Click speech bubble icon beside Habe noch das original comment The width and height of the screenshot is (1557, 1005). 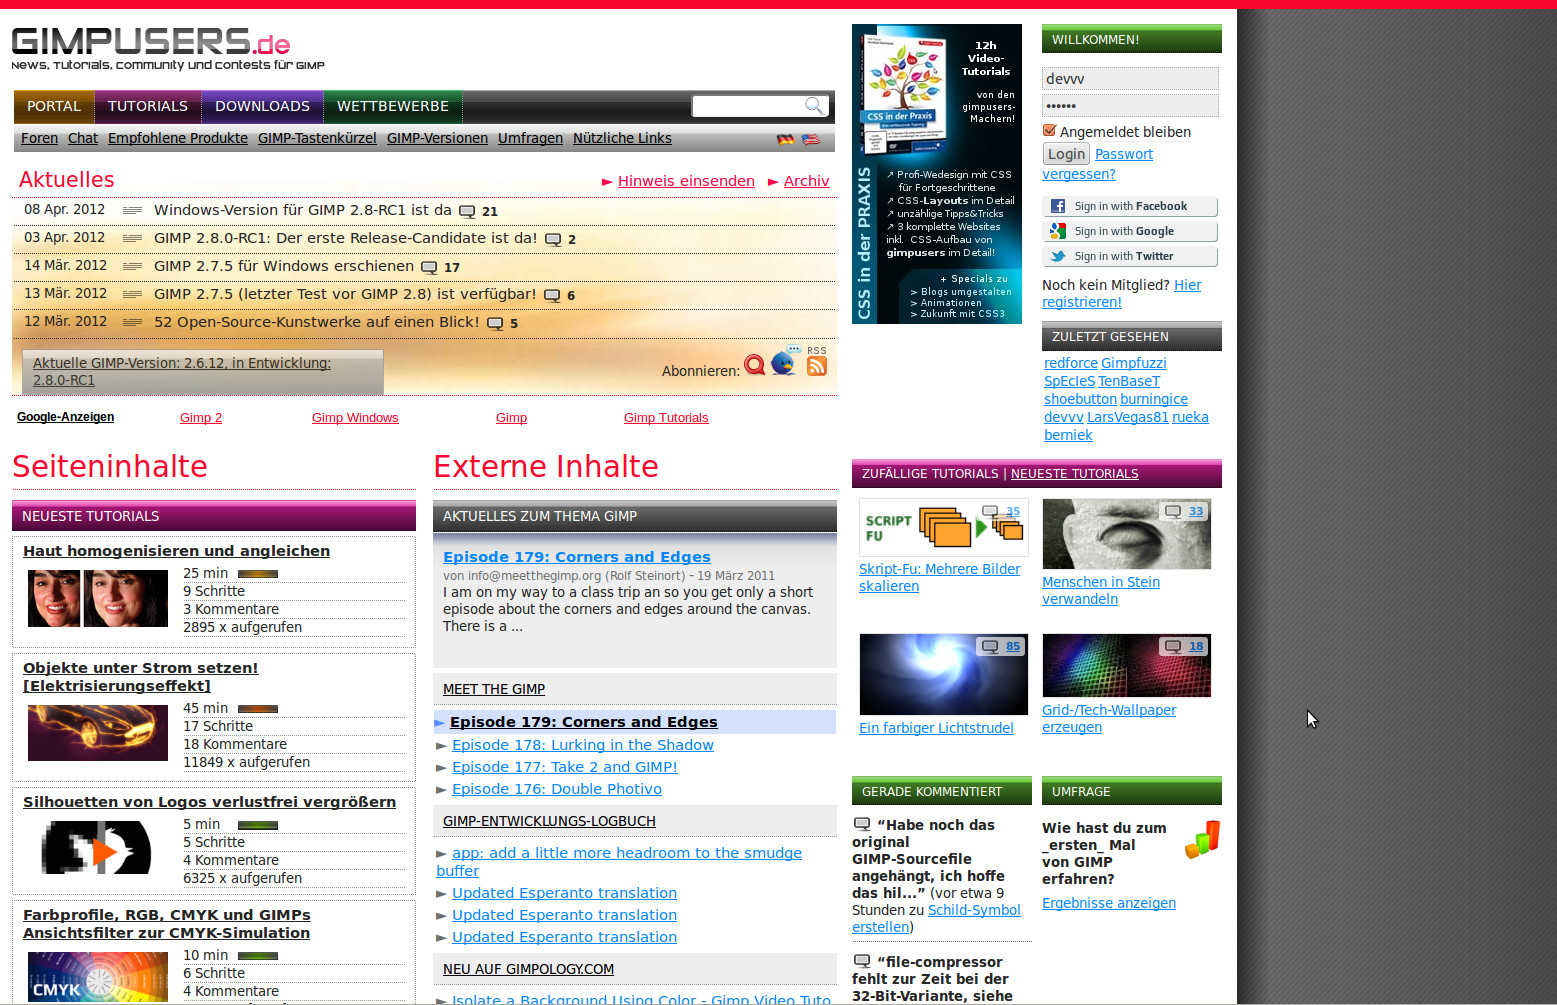[x=862, y=824]
